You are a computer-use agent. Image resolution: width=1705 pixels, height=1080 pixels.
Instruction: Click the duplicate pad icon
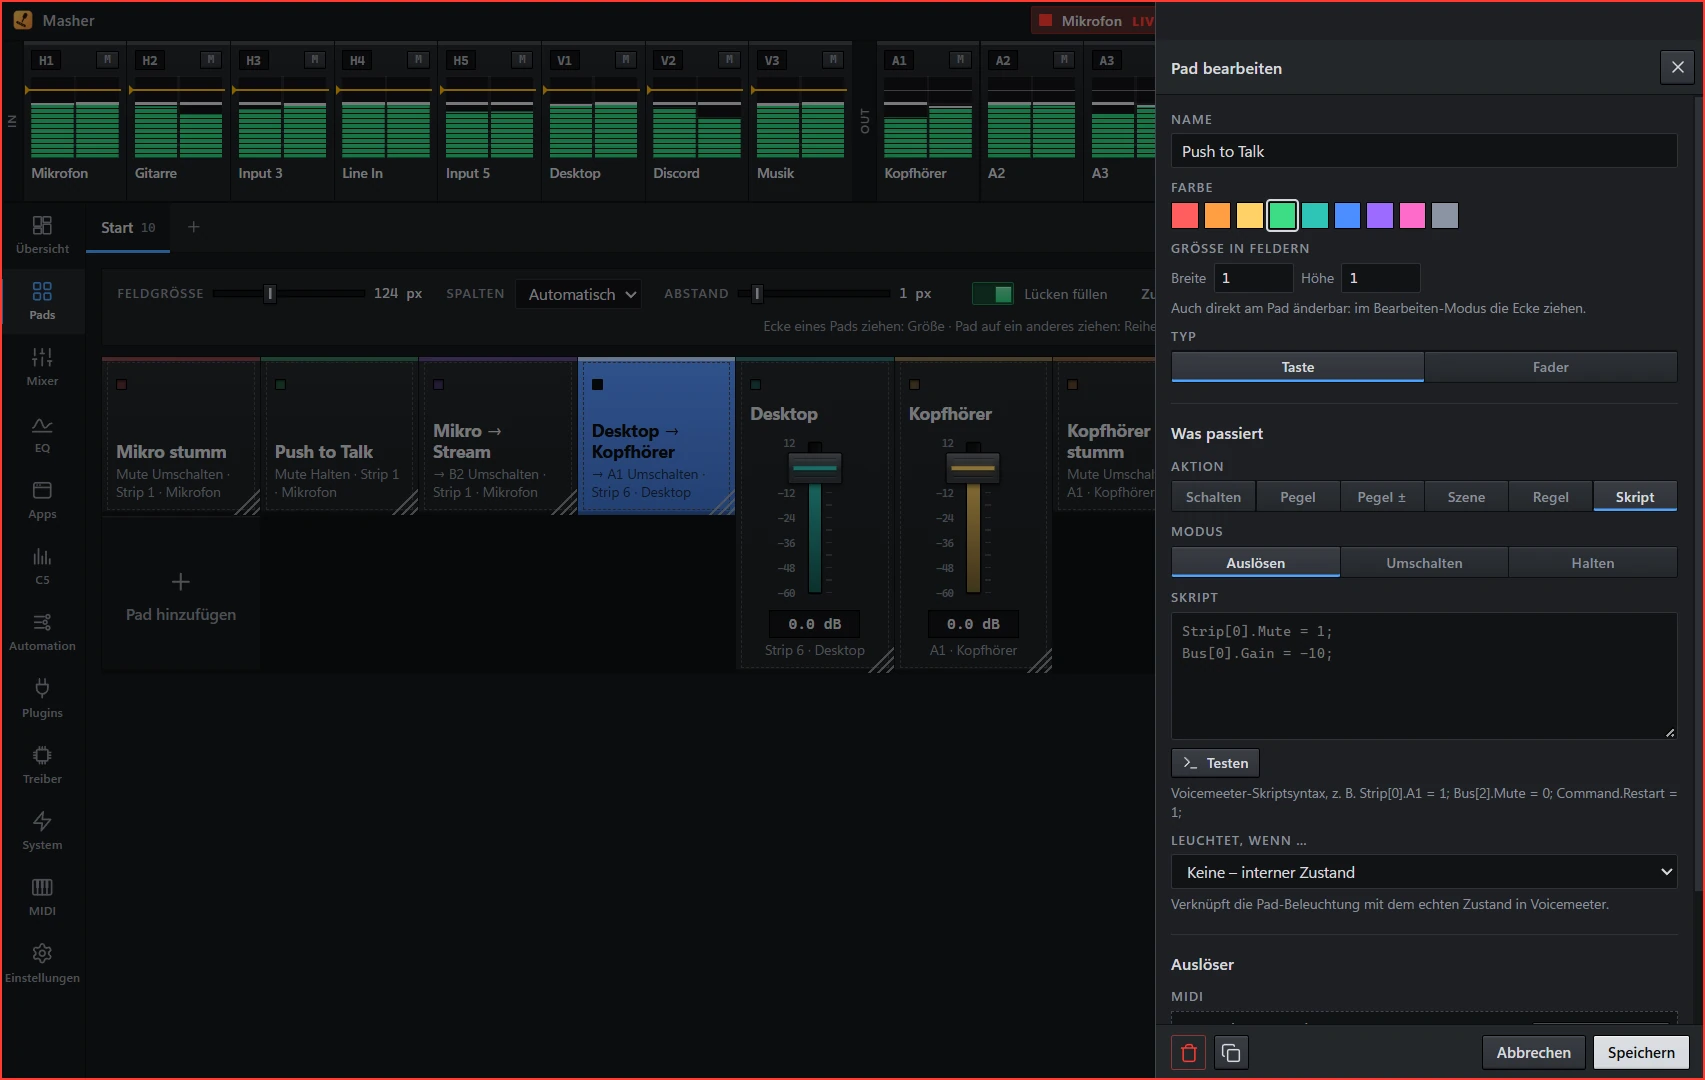[x=1231, y=1052]
